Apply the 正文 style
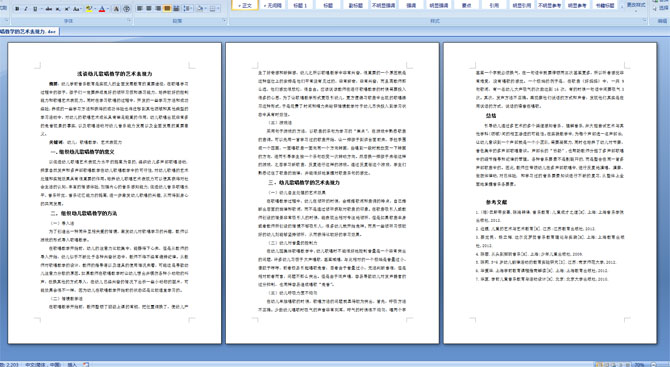 (245, 5)
